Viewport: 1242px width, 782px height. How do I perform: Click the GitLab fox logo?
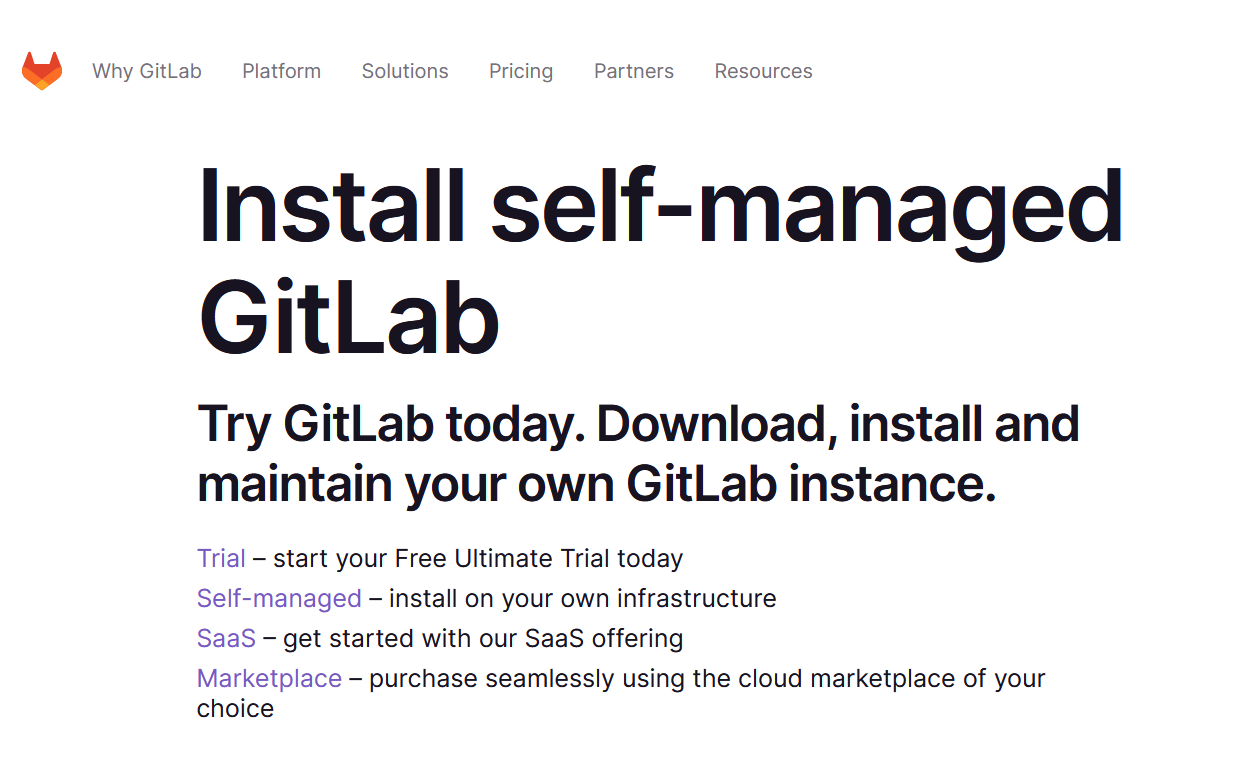point(42,71)
